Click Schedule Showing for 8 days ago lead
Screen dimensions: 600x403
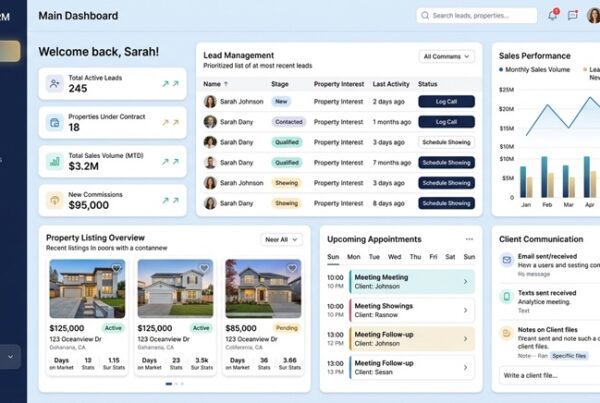click(x=446, y=203)
